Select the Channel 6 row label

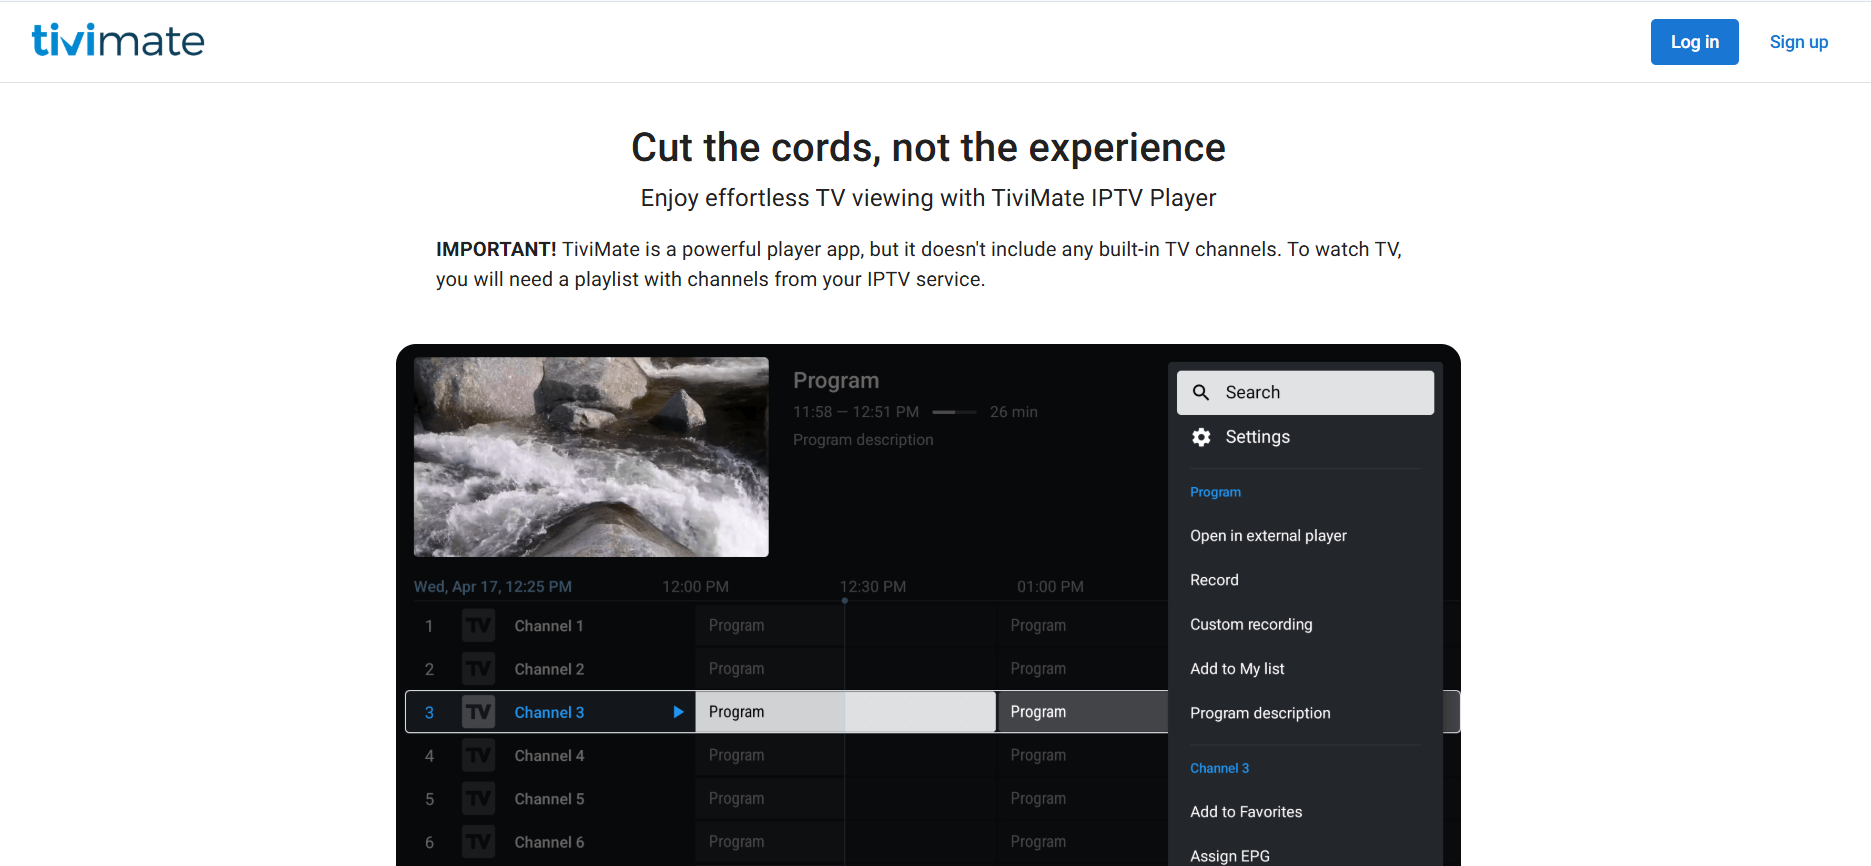(x=549, y=842)
